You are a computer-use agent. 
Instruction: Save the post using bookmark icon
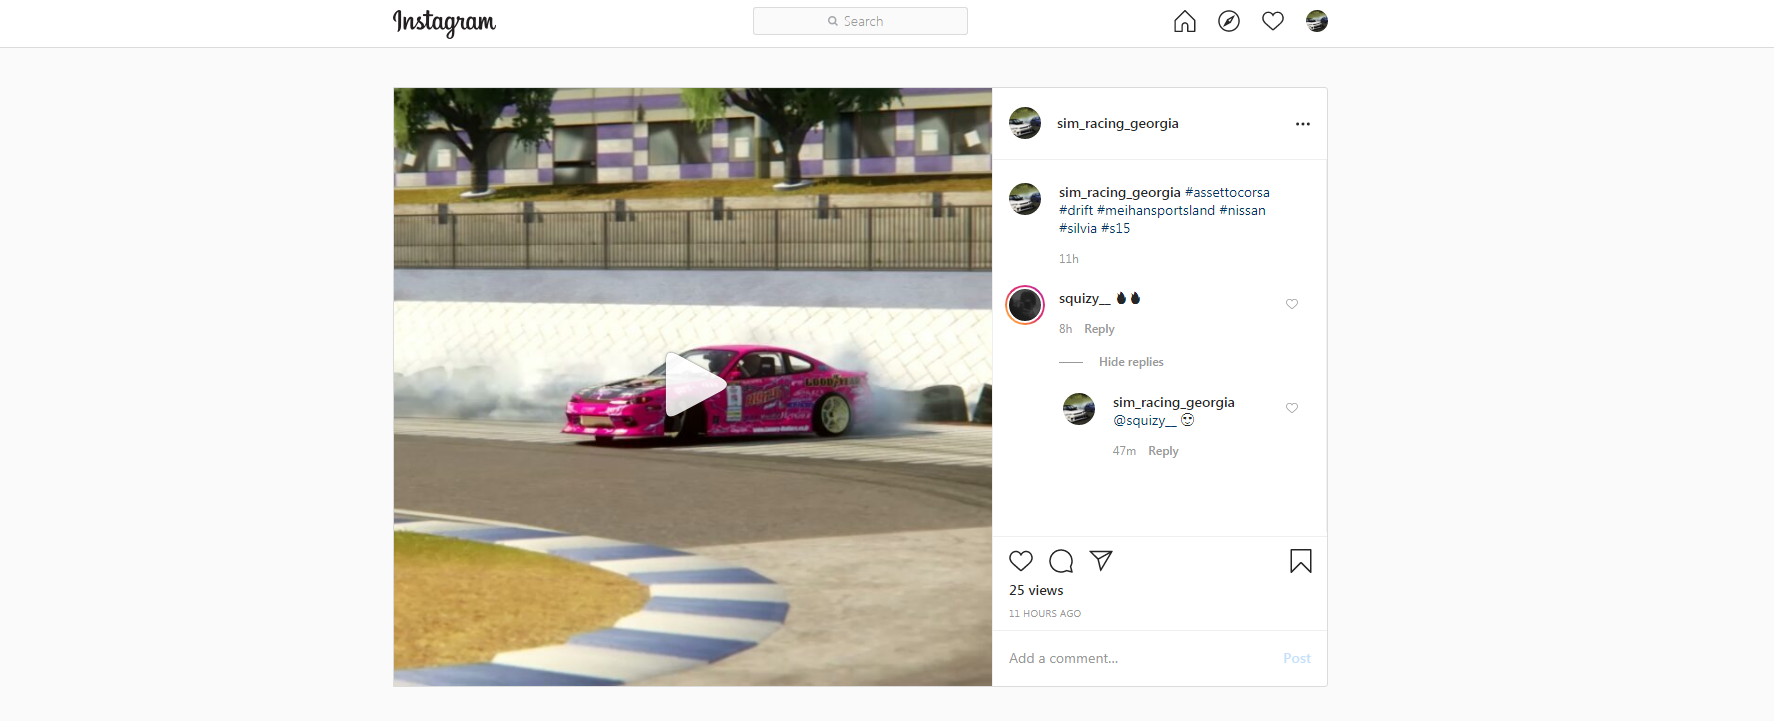[1300, 561]
